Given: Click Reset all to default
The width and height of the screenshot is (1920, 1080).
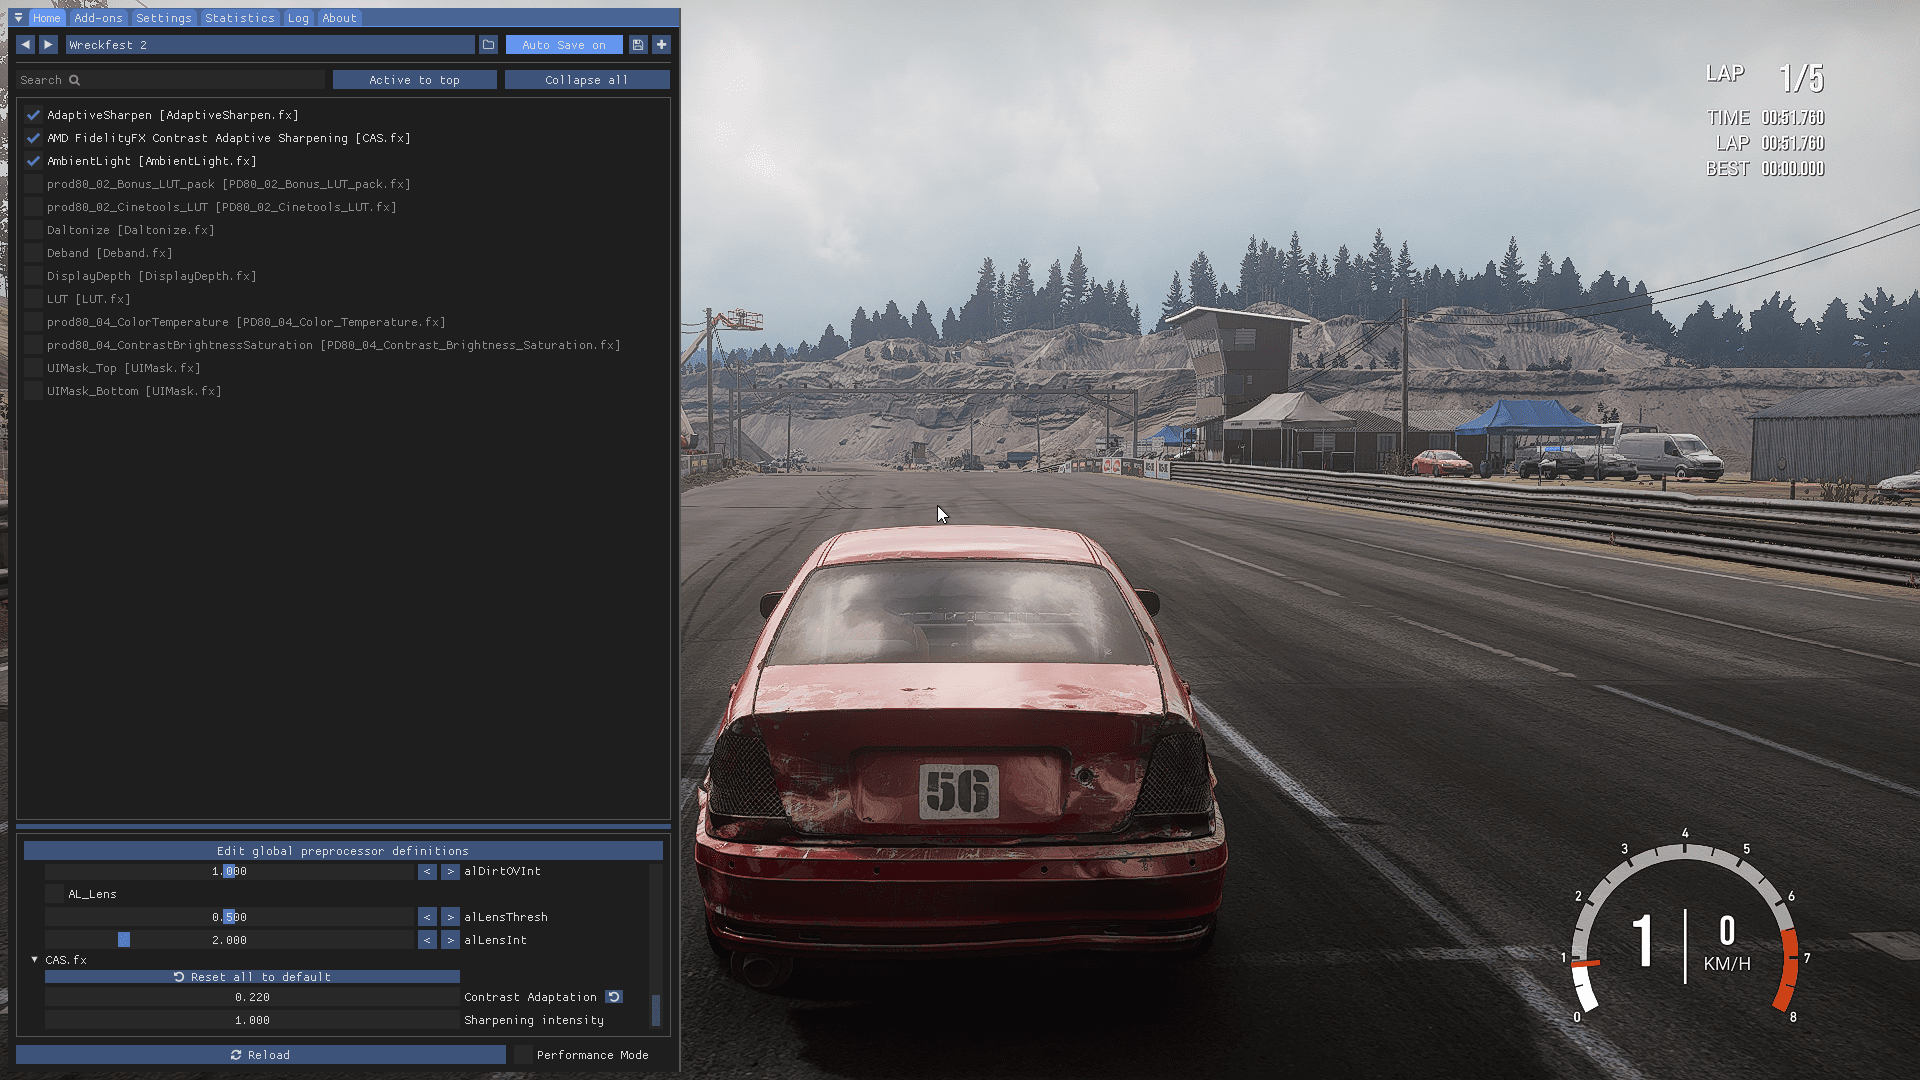Looking at the screenshot, I should pos(252,977).
